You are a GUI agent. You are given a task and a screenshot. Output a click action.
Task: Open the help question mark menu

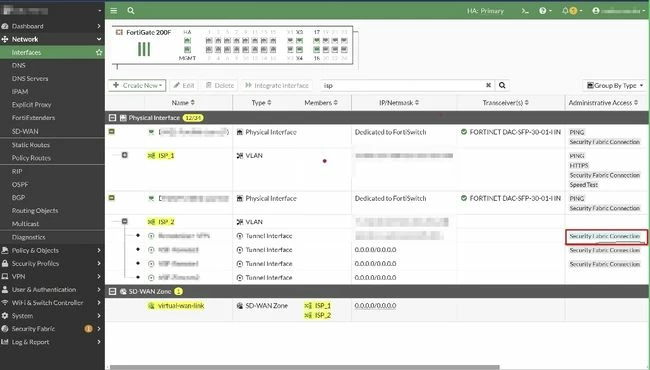tap(545, 11)
